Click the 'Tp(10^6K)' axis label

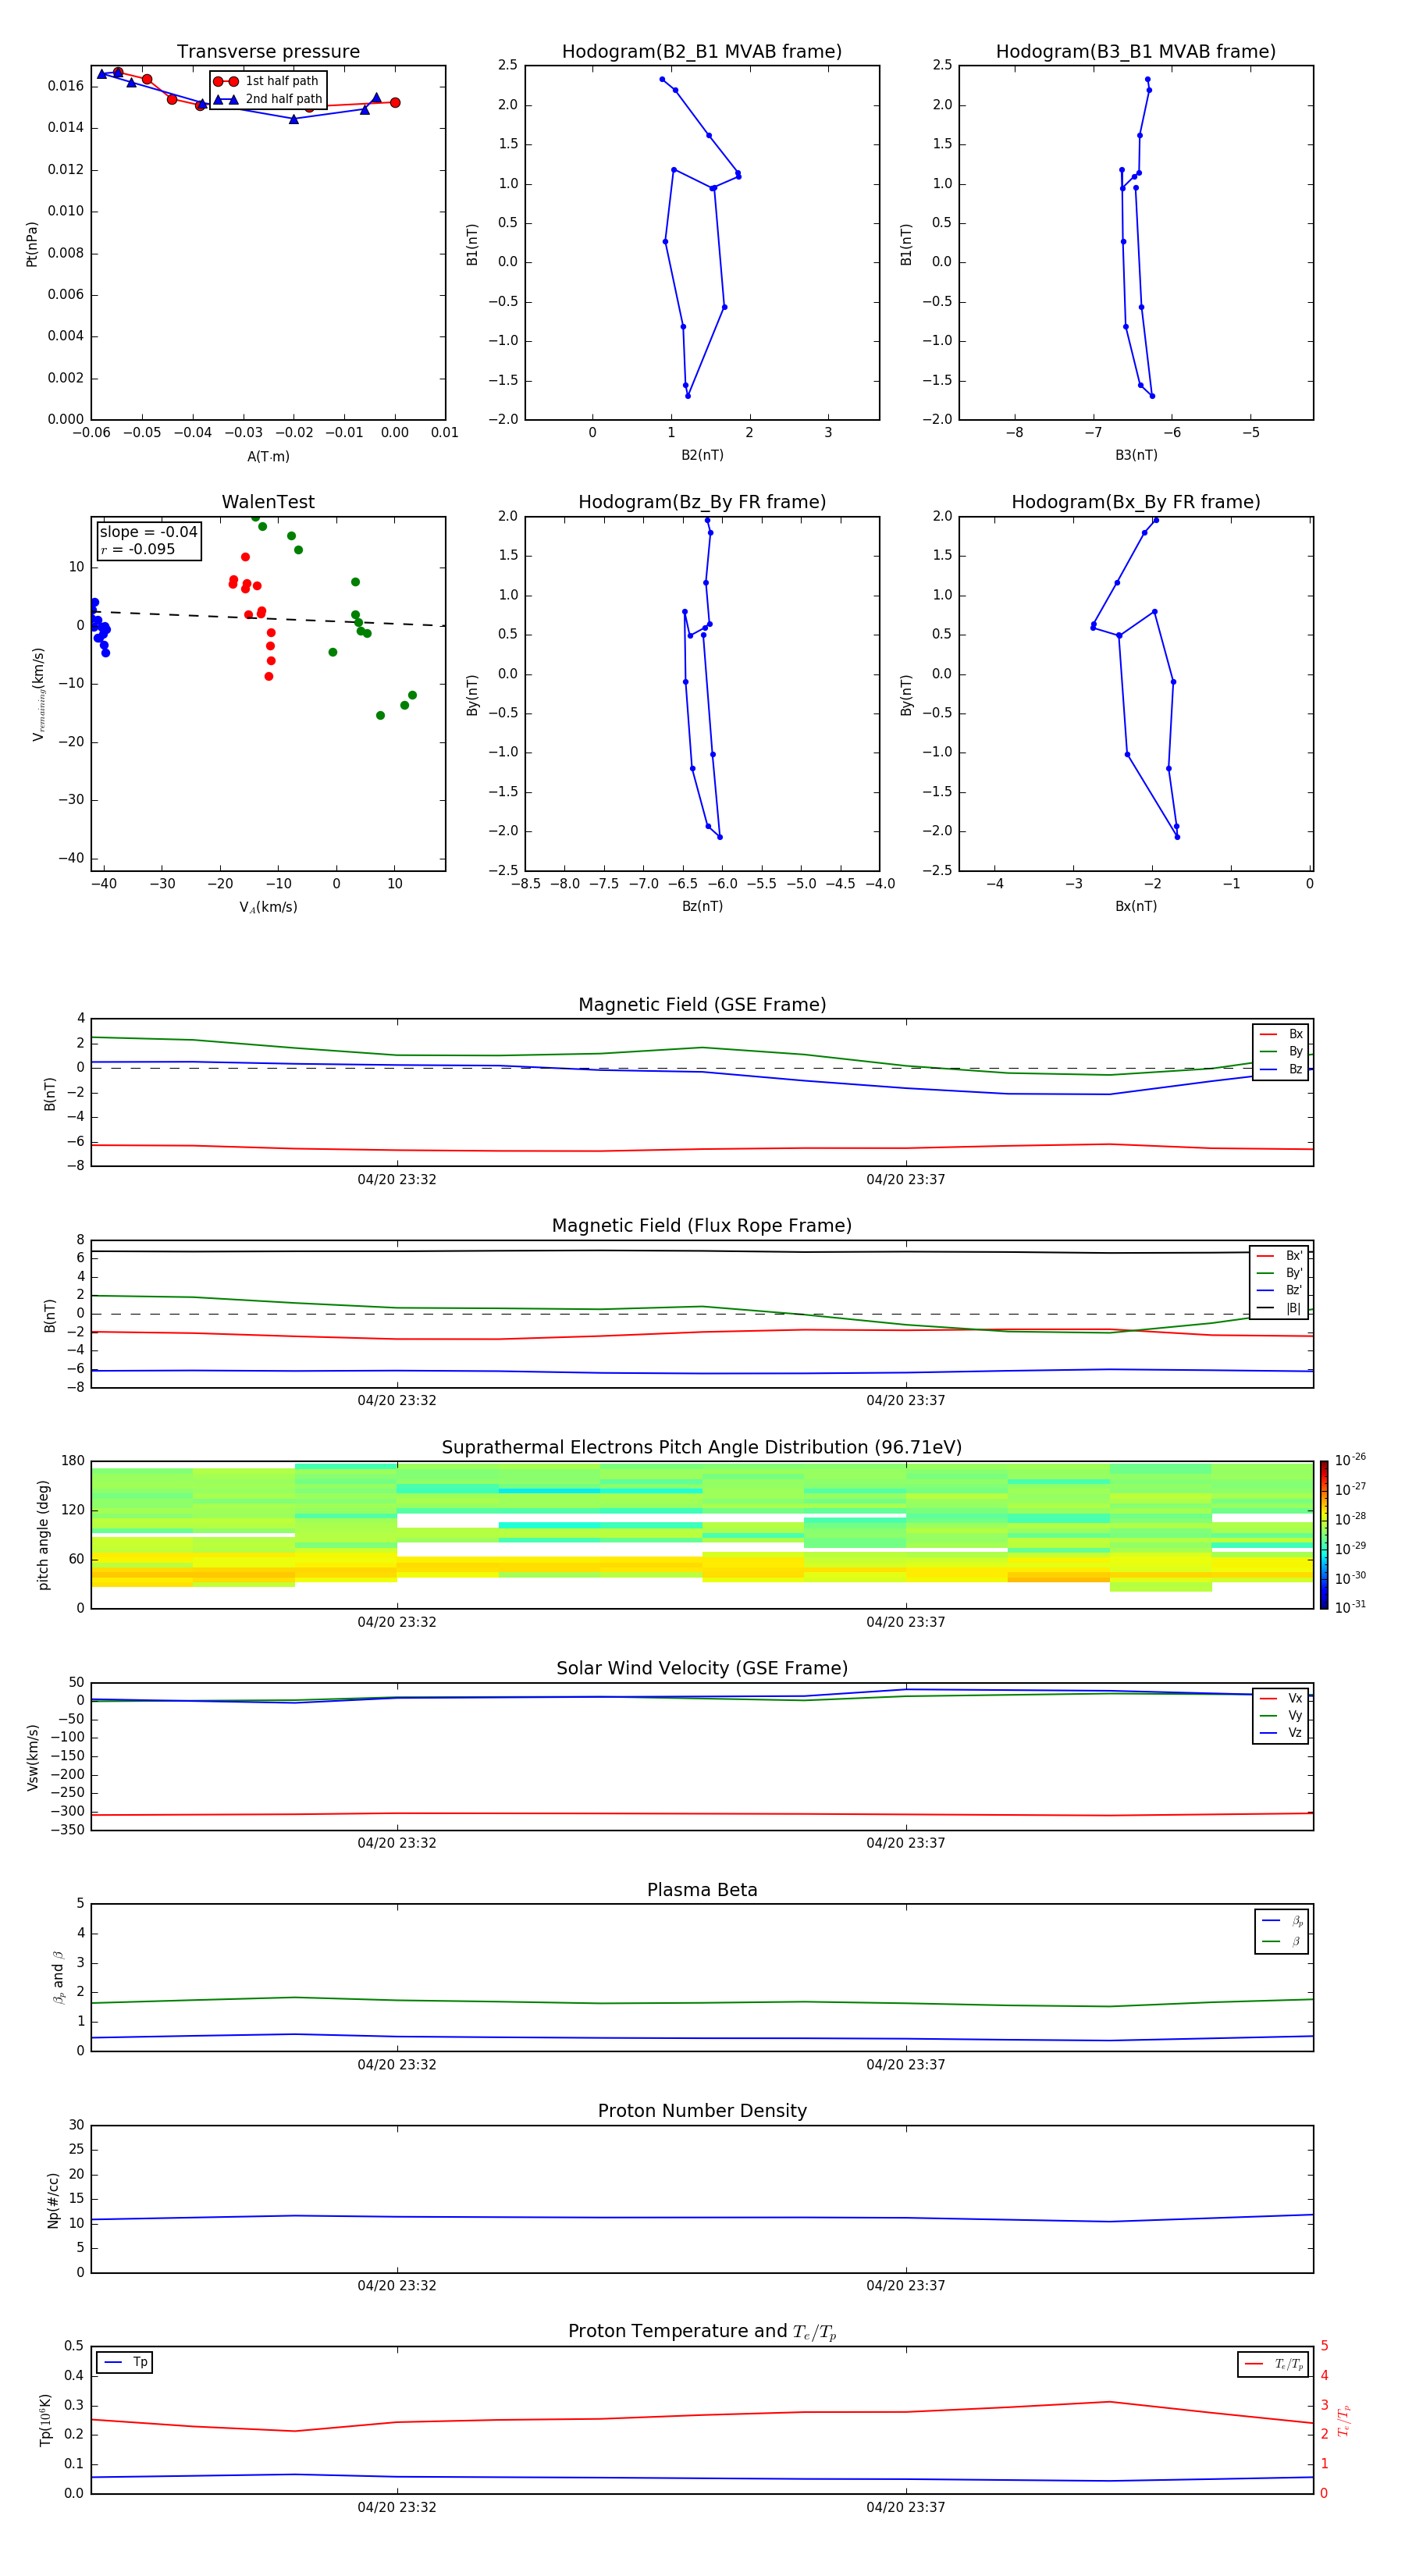[x=45, y=2420]
